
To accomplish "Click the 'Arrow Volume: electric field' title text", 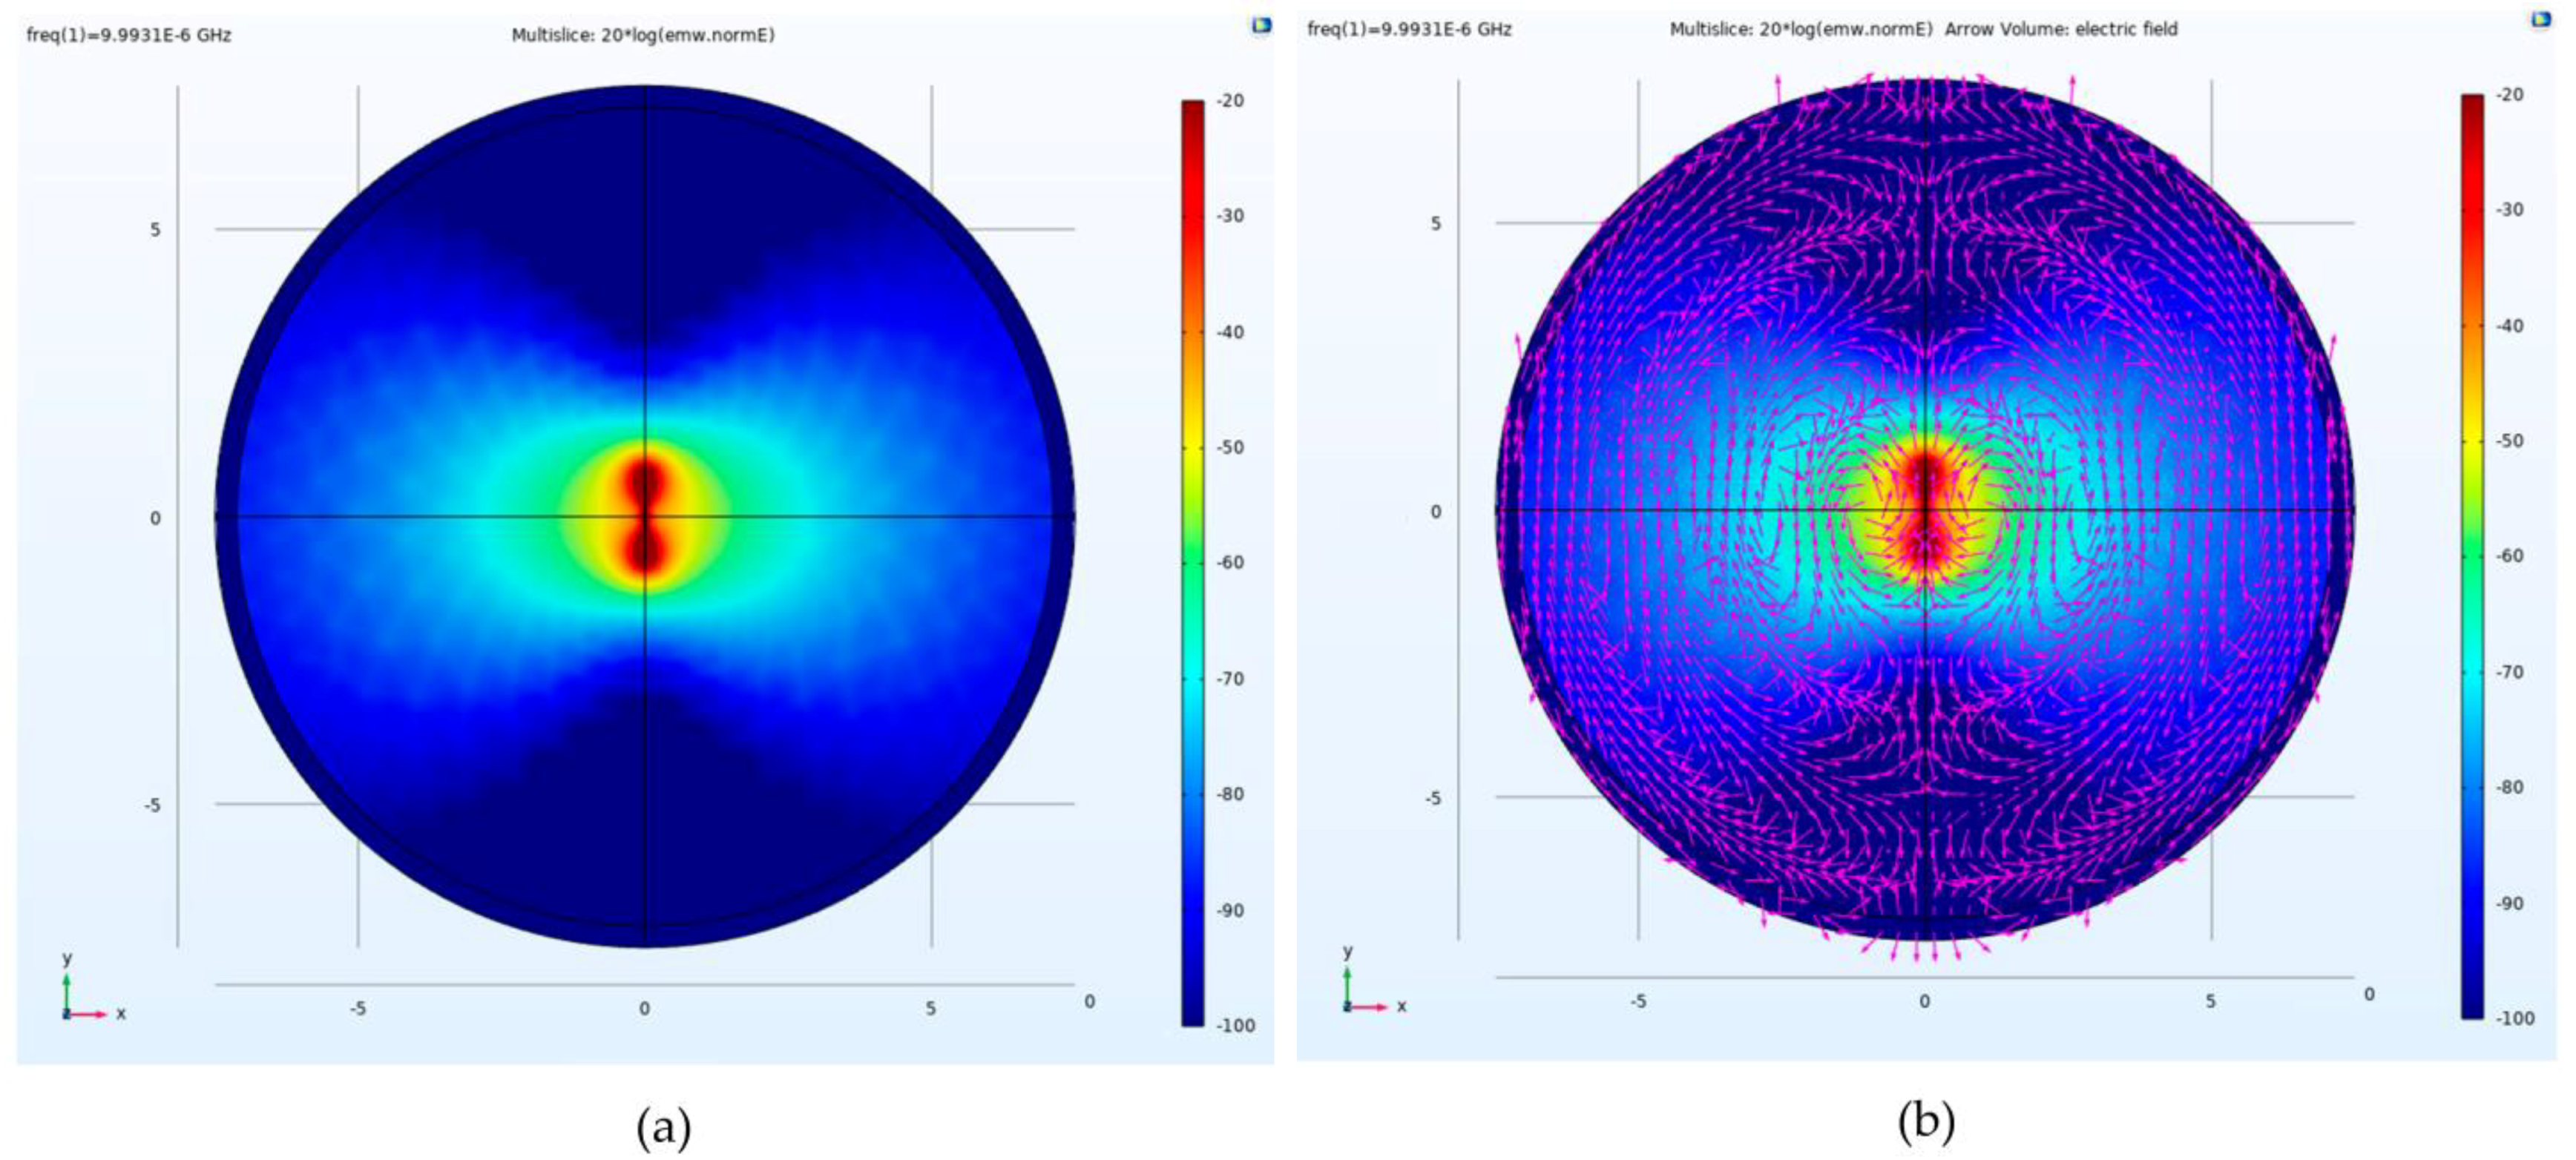I will coord(2060,29).
